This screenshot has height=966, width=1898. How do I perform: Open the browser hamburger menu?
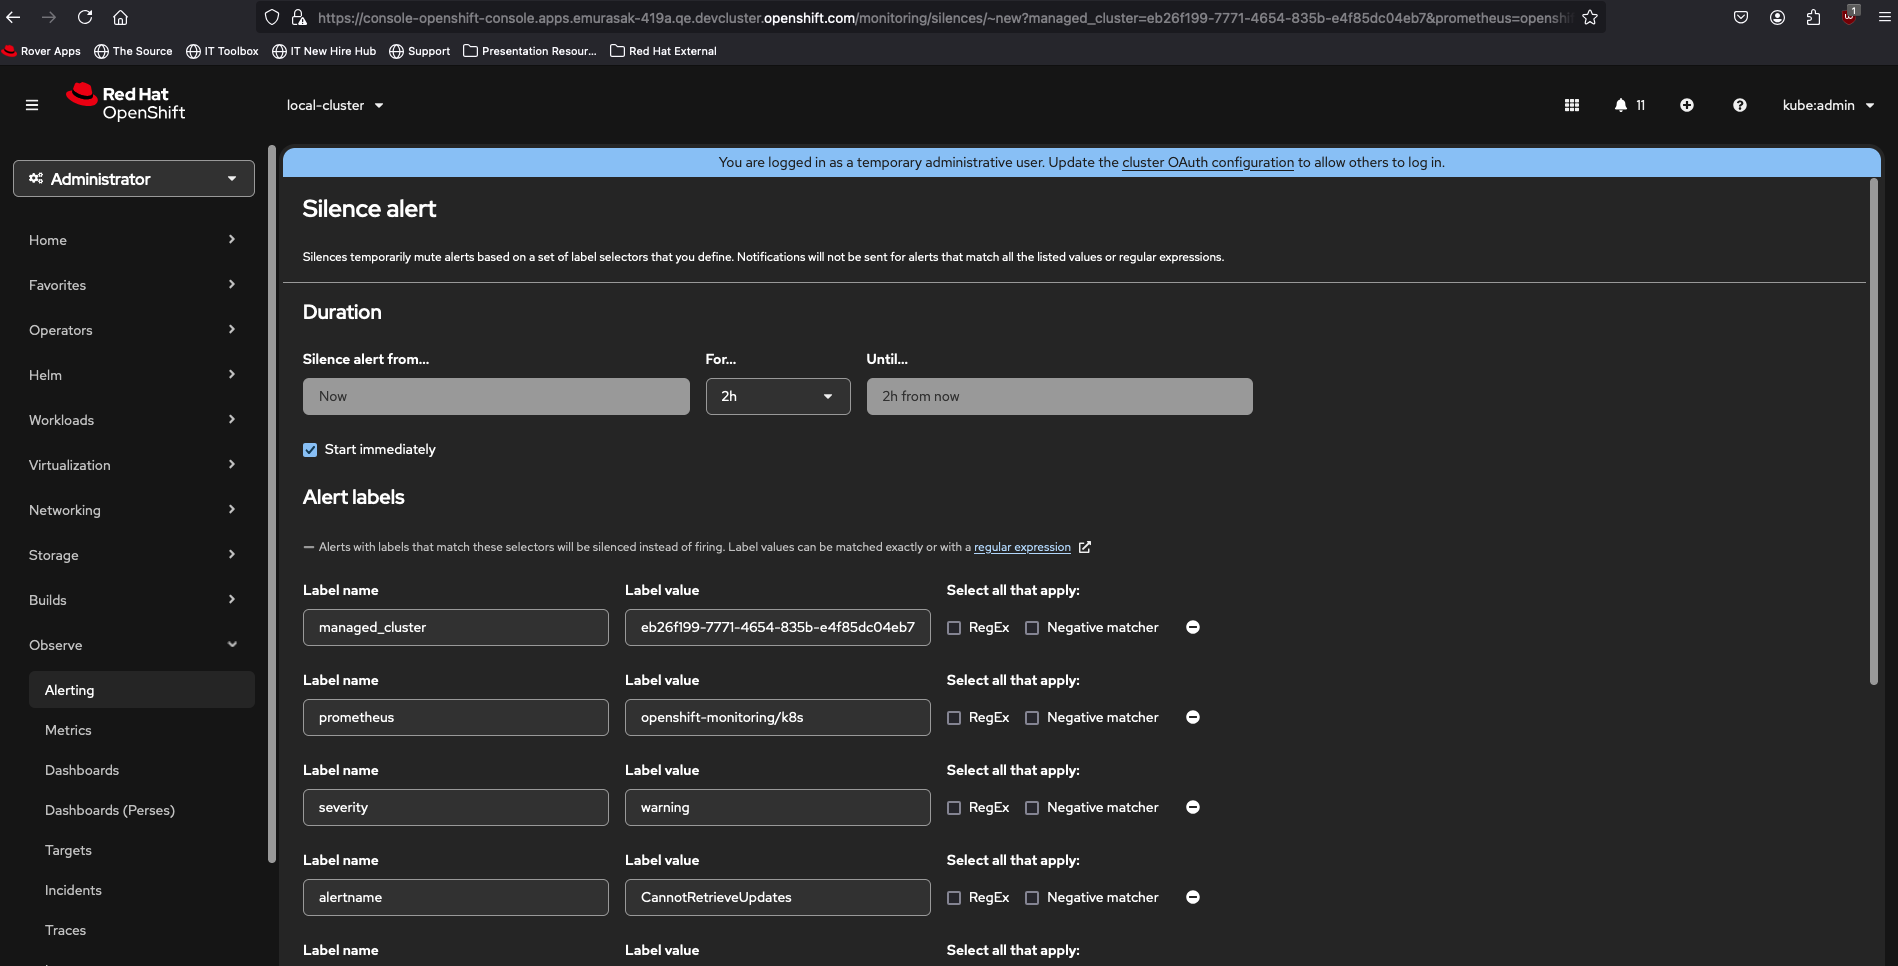pos(1885,17)
